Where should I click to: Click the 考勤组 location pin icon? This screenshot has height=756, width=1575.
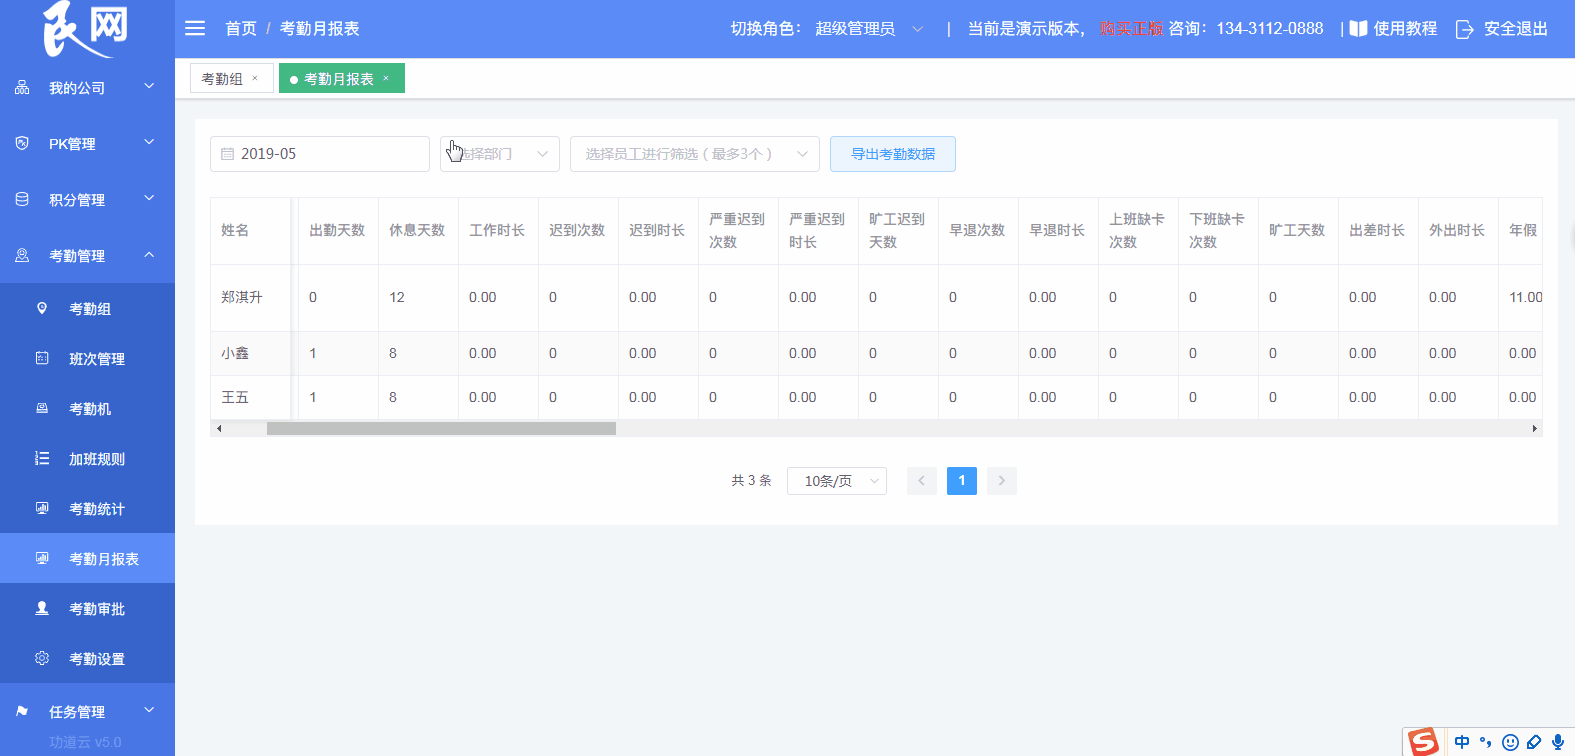tap(42, 308)
